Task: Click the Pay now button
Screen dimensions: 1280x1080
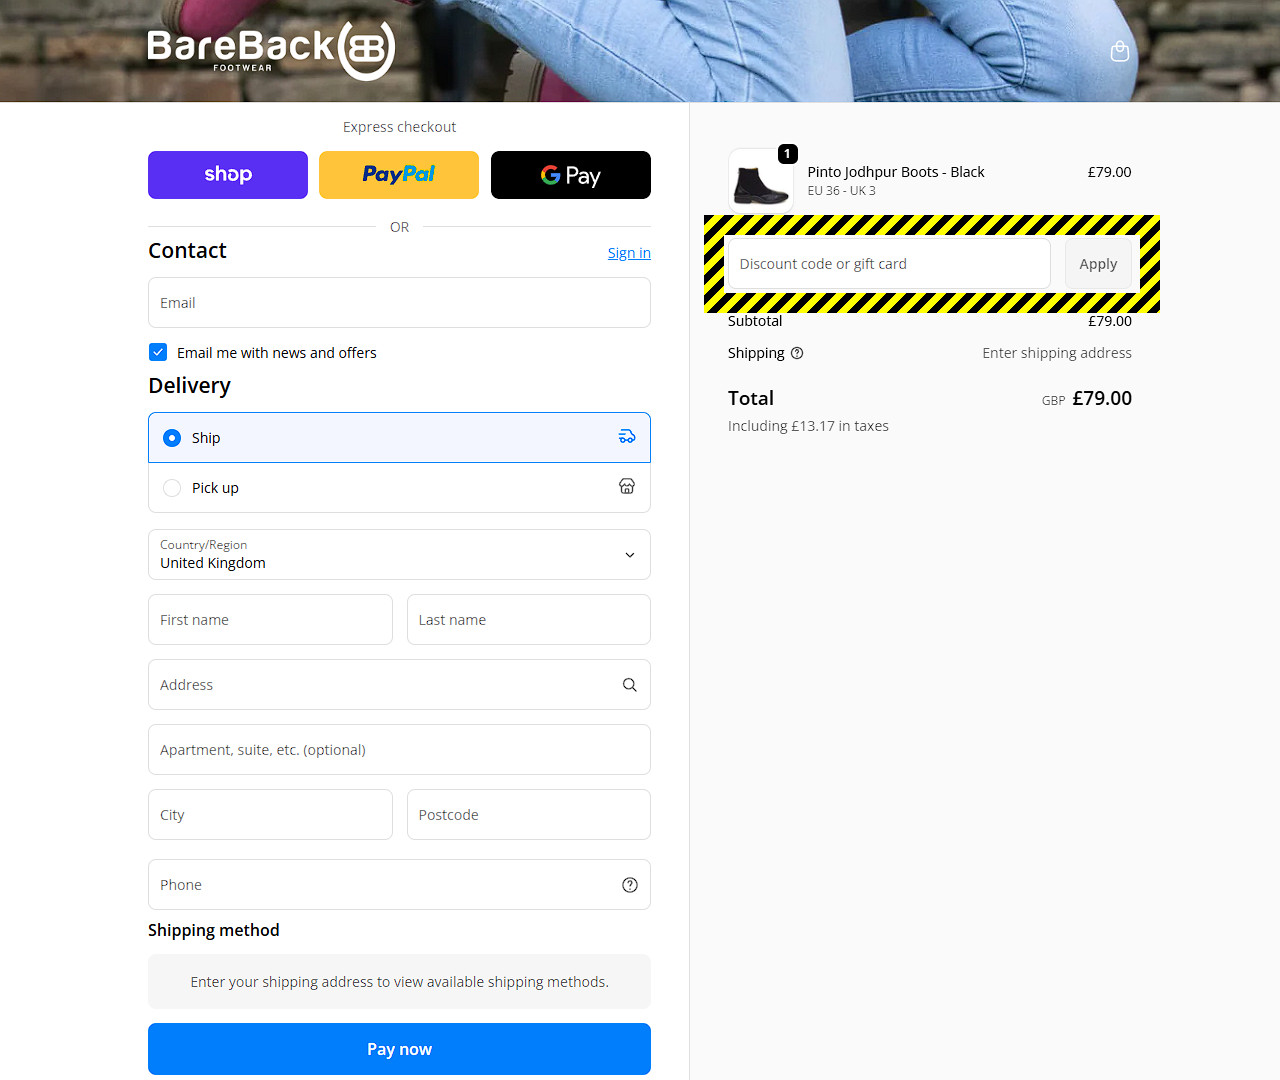Action: tap(399, 1049)
